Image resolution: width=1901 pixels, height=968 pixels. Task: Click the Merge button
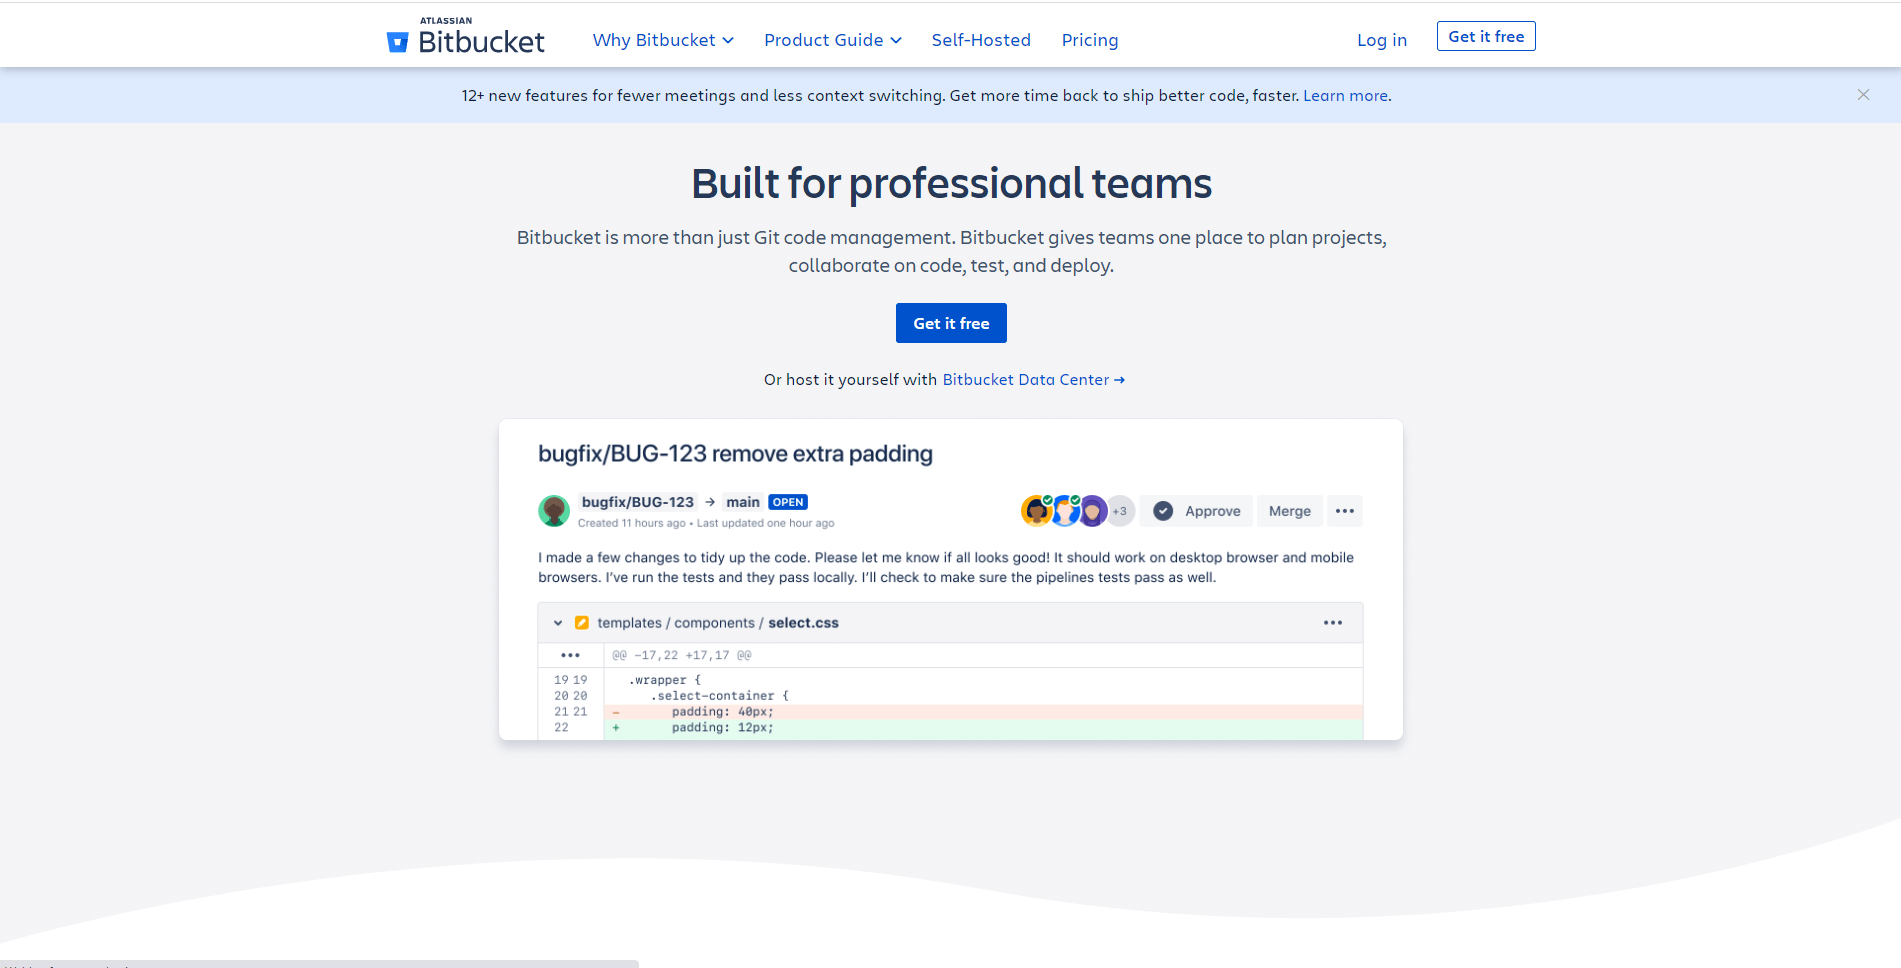pyautogui.click(x=1290, y=511)
